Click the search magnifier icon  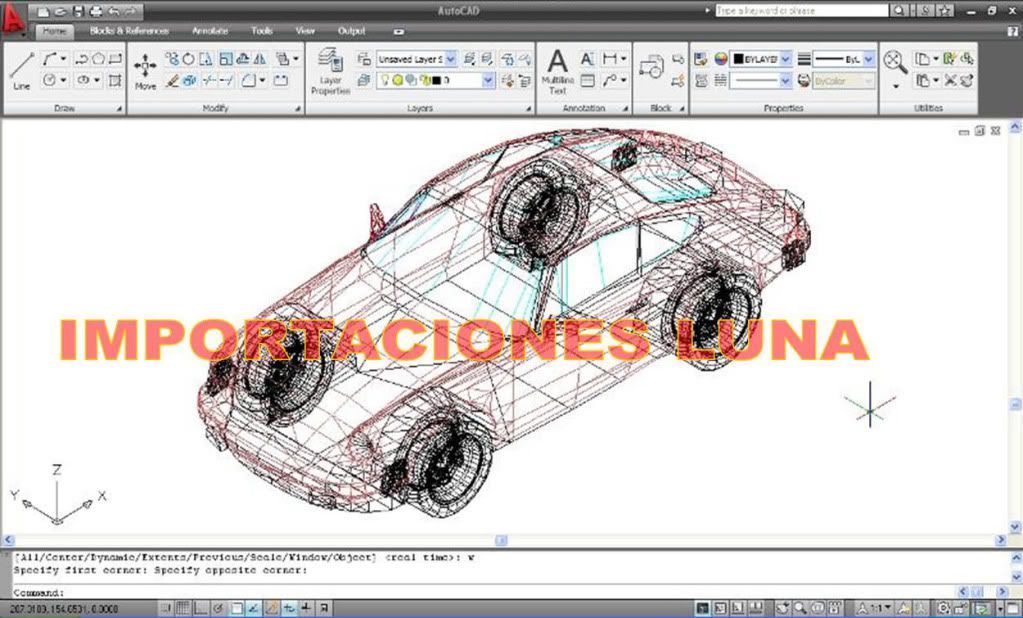coord(898,10)
